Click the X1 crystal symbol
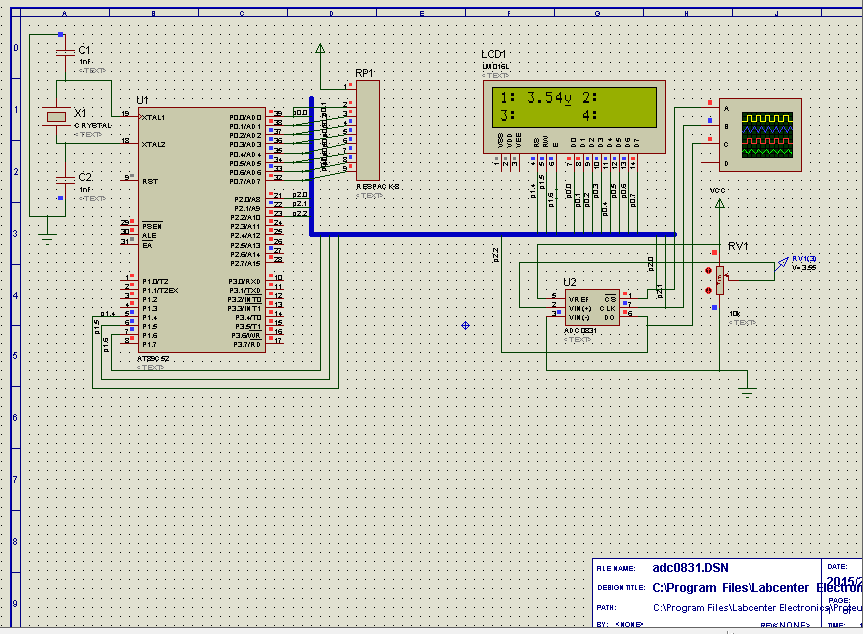Screen dimensions: 863x634 tap(56, 117)
